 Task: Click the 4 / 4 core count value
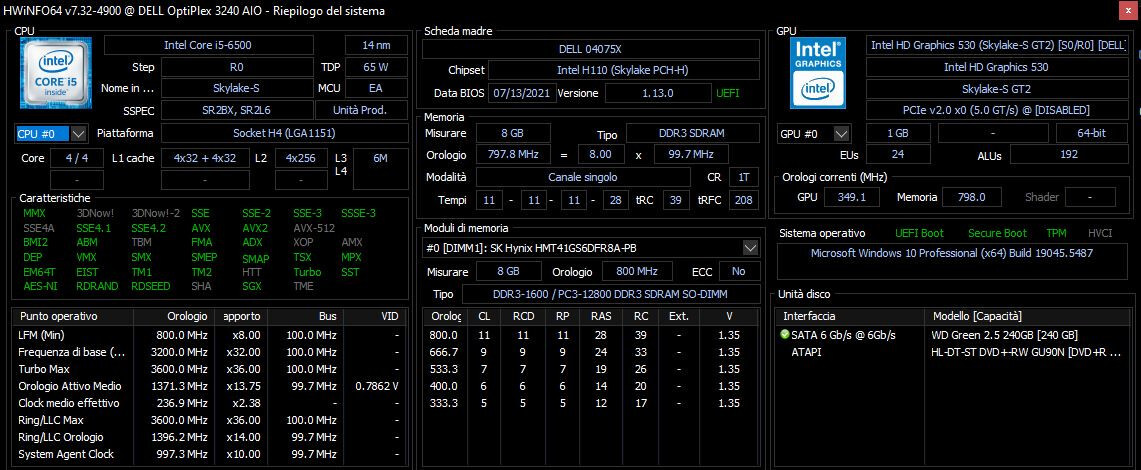76,158
